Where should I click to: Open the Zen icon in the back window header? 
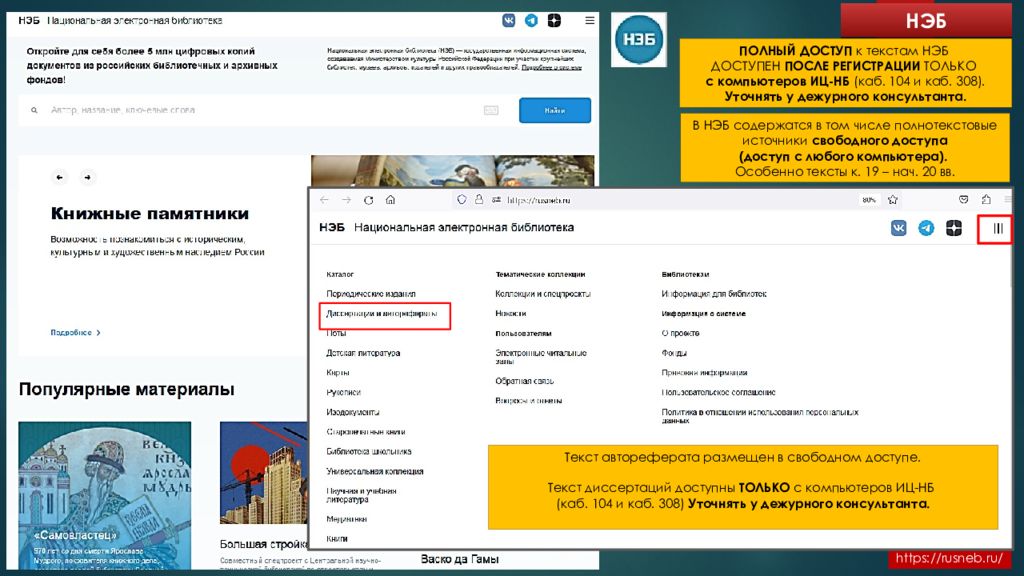pyautogui.click(x=554, y=20)
